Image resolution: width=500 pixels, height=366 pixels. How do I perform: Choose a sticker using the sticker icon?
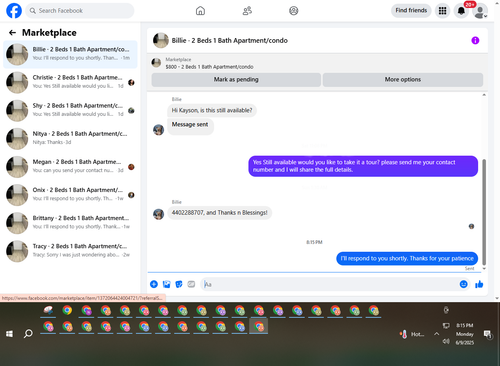pos(179,284)
